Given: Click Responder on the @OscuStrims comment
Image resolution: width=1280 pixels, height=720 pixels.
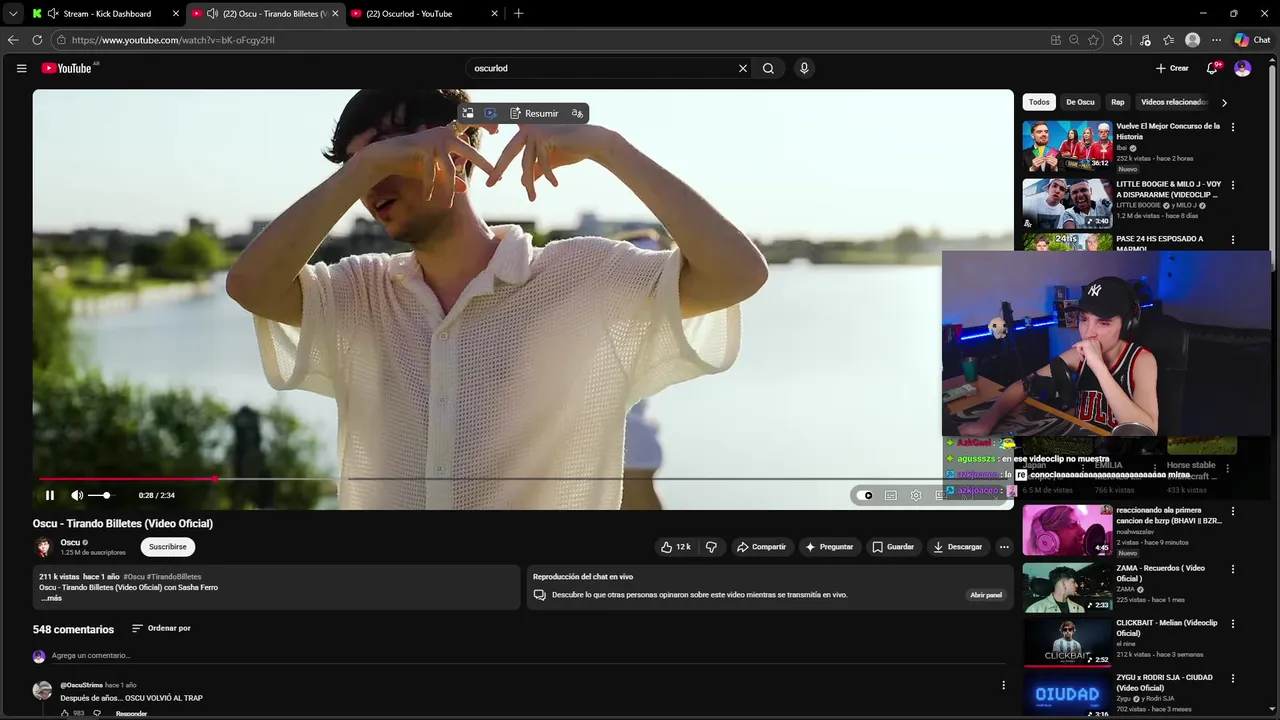Looking at the screenshot, I should click(132, 713).
